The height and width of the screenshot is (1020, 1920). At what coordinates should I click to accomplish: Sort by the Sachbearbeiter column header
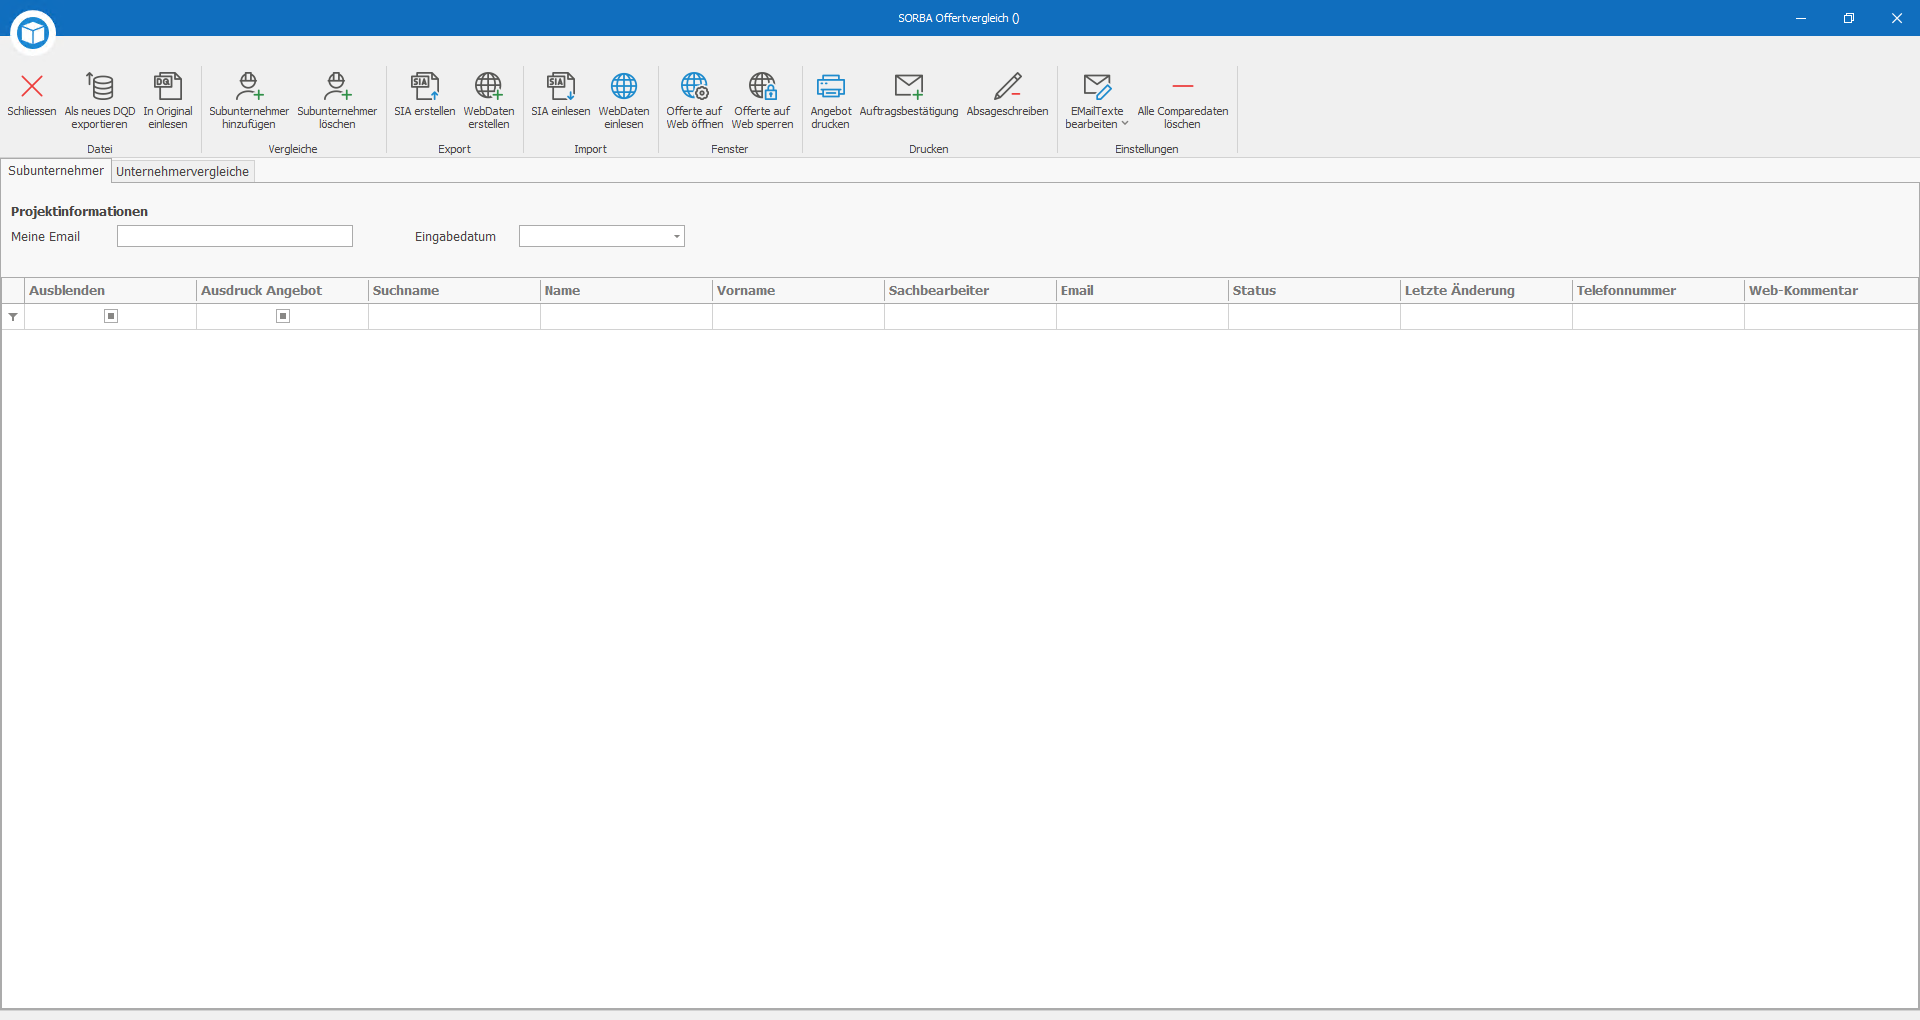970,291
